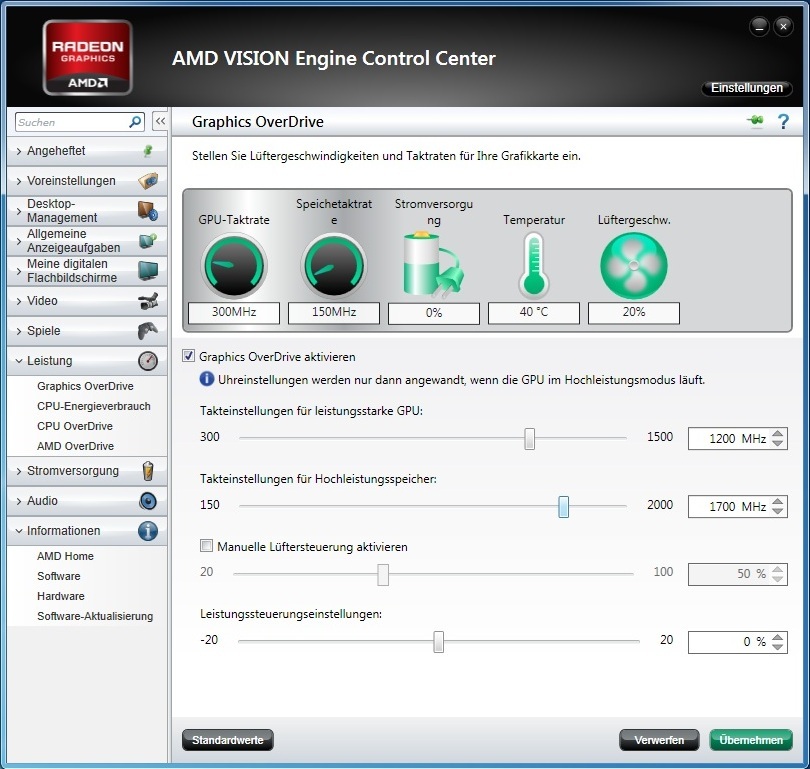Click the GPU clock slider handle

pos(529,438)
